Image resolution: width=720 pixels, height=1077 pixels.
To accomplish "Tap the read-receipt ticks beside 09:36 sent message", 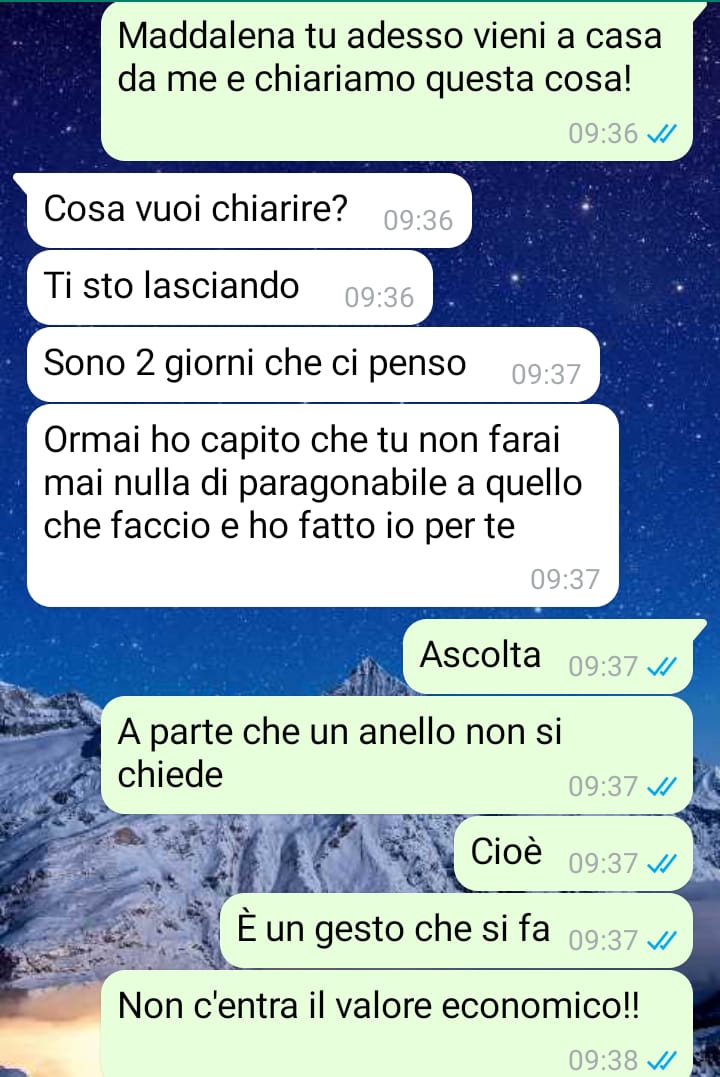I will coord(662,133).
